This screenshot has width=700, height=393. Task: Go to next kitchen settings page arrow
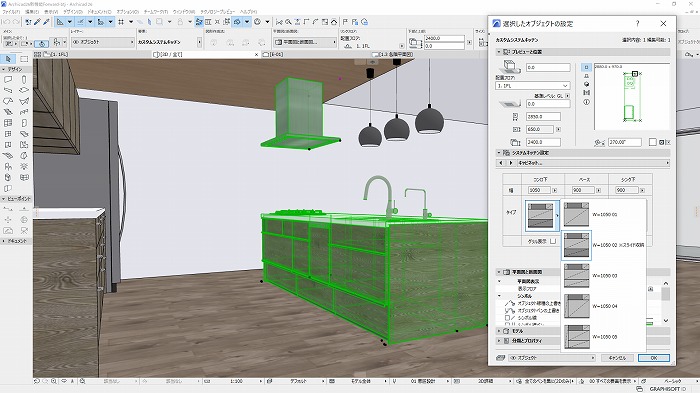tap(511, 163)
